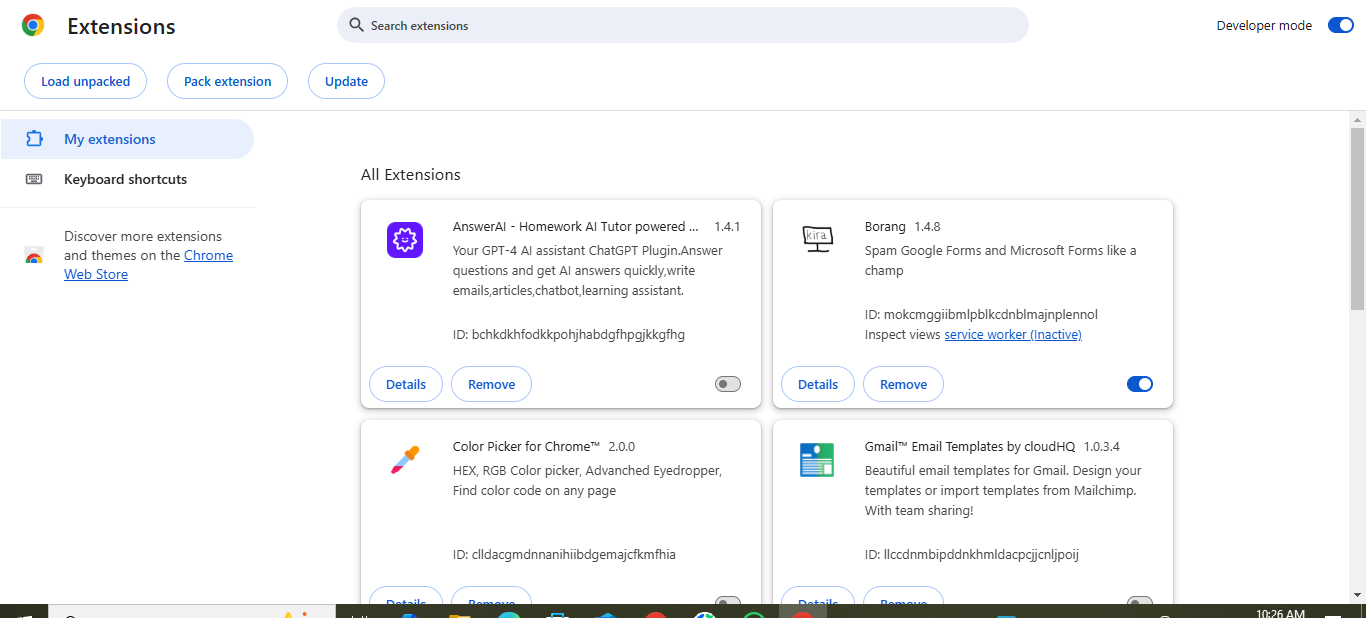Click the page's vertical scrollbar thumb
Image resolution: width=1366 pixels, height=618 pixels.
[1357, 218]
